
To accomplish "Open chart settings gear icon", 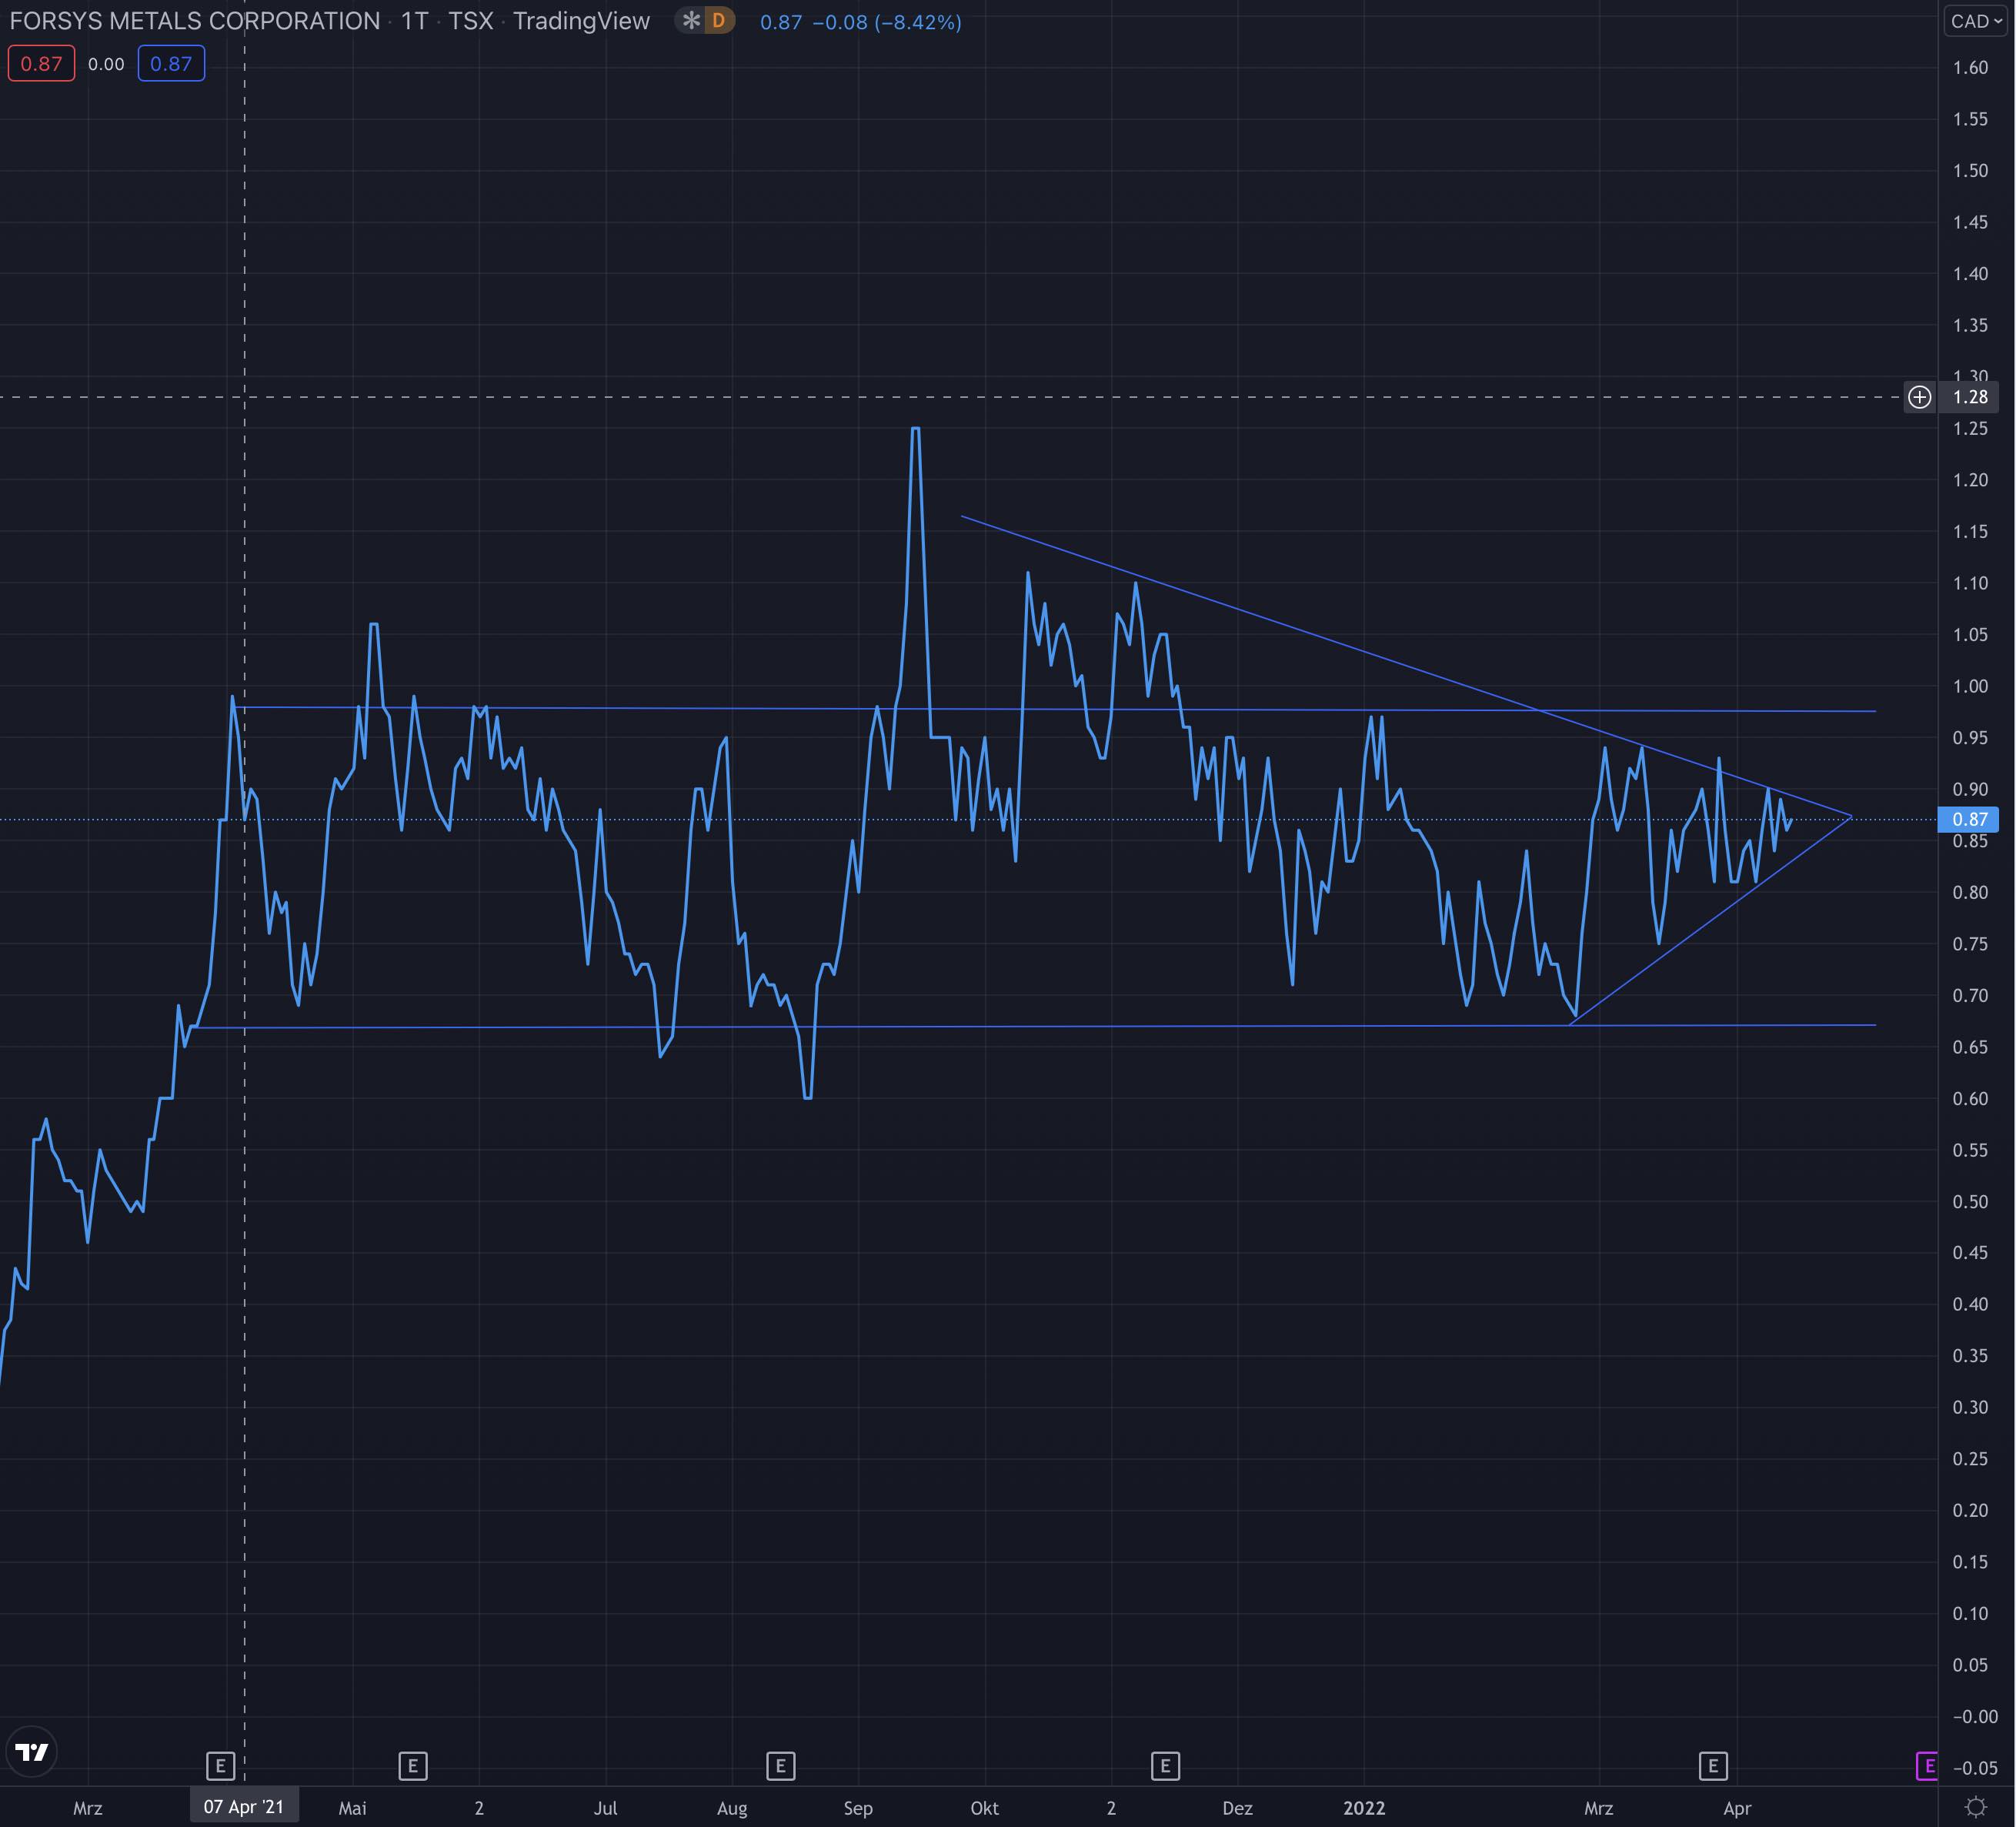I will click(x=1975, y=1806).
